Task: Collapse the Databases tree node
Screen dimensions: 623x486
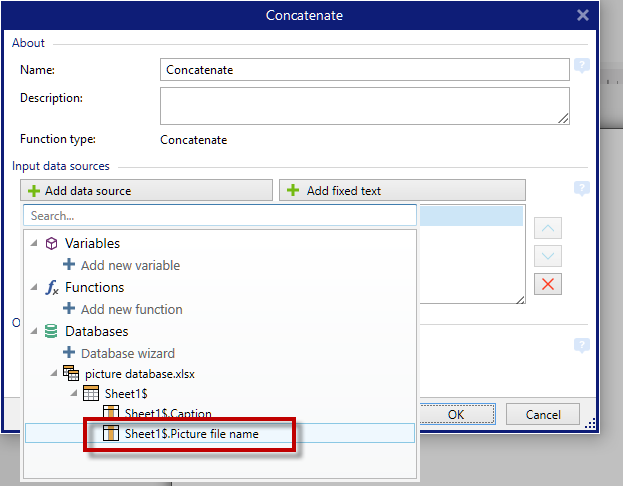Action: 35,332
